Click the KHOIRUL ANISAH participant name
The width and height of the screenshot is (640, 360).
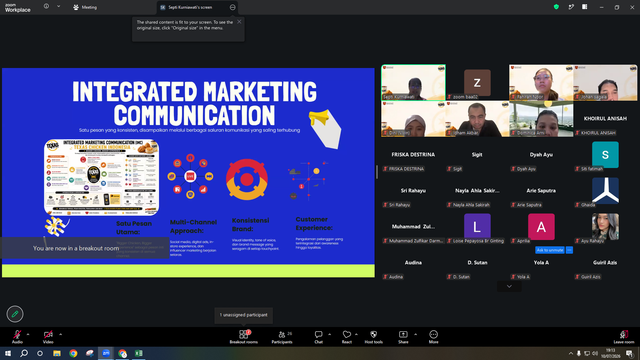click(605, 118)
